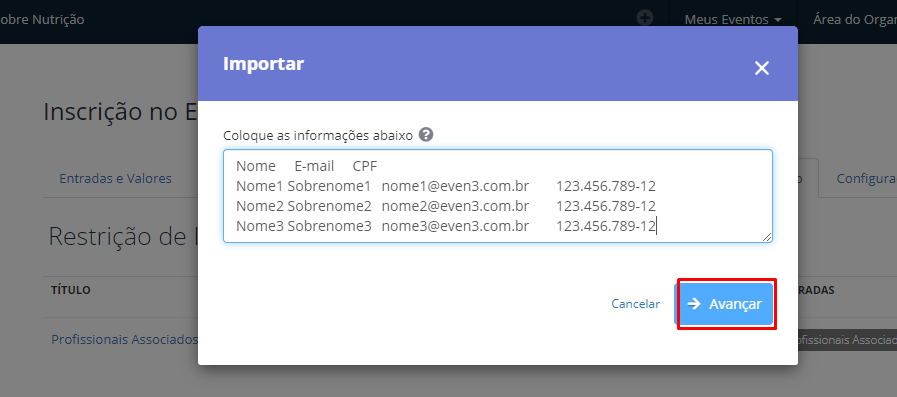Click the Importar dialog title
Screen dimensions: 897x397
pyautogui.click(x=264, y=63)
